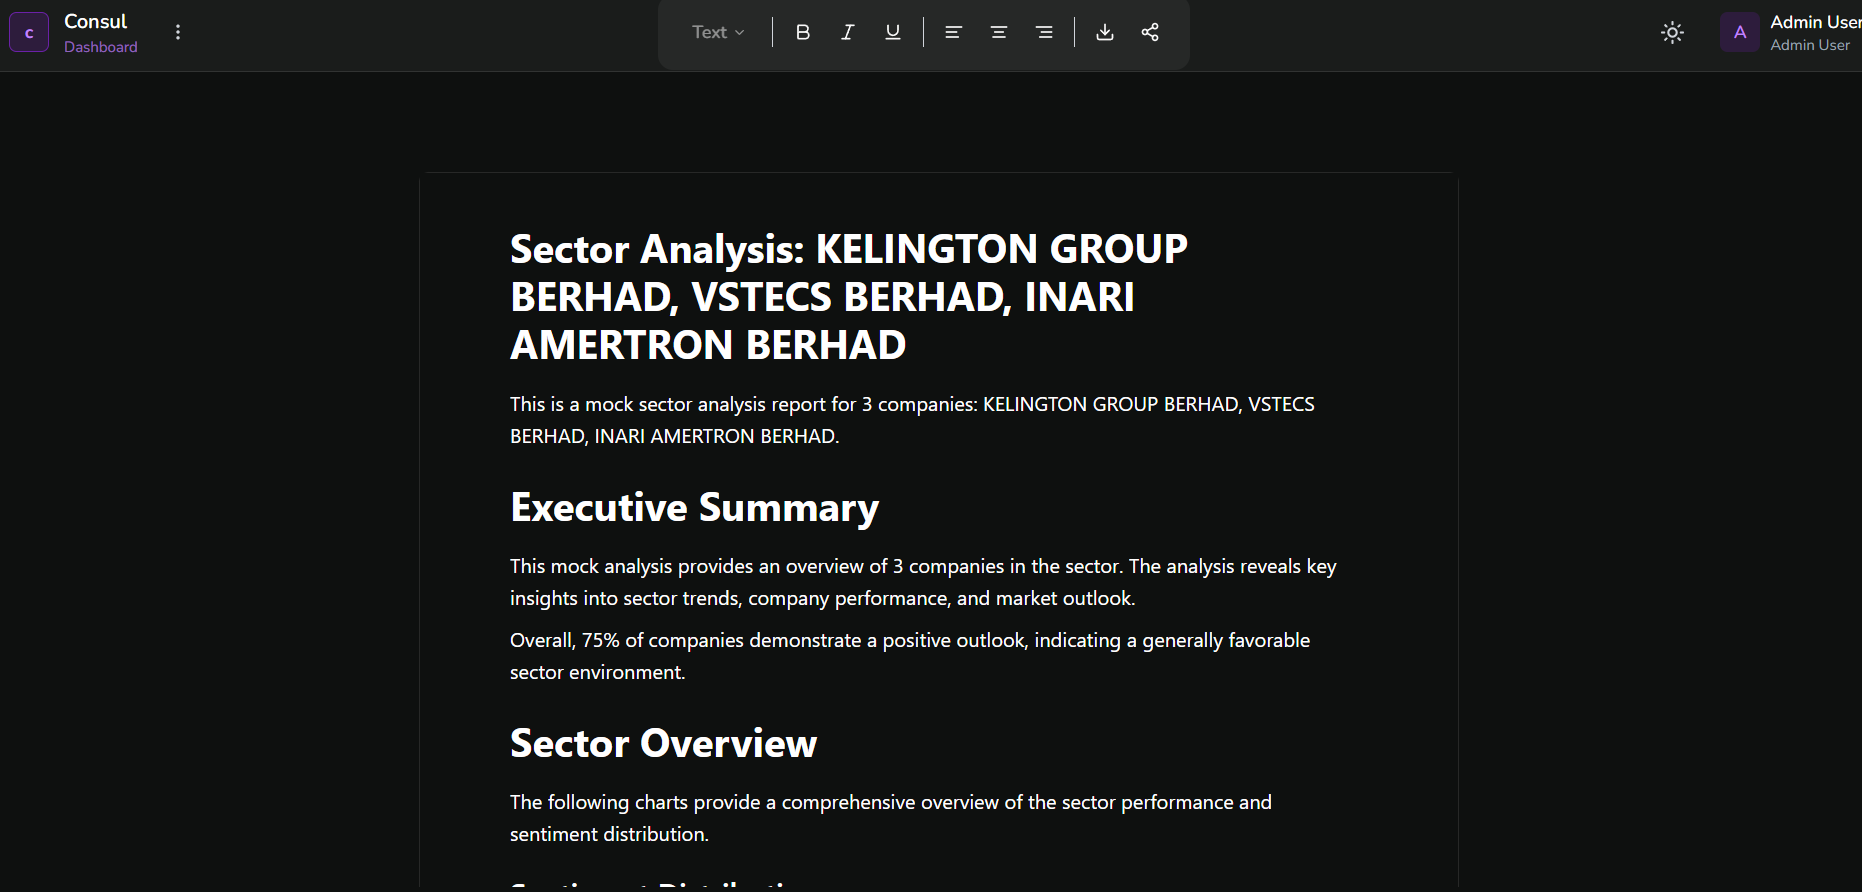Apply italic formatting to text

[847, 32]
